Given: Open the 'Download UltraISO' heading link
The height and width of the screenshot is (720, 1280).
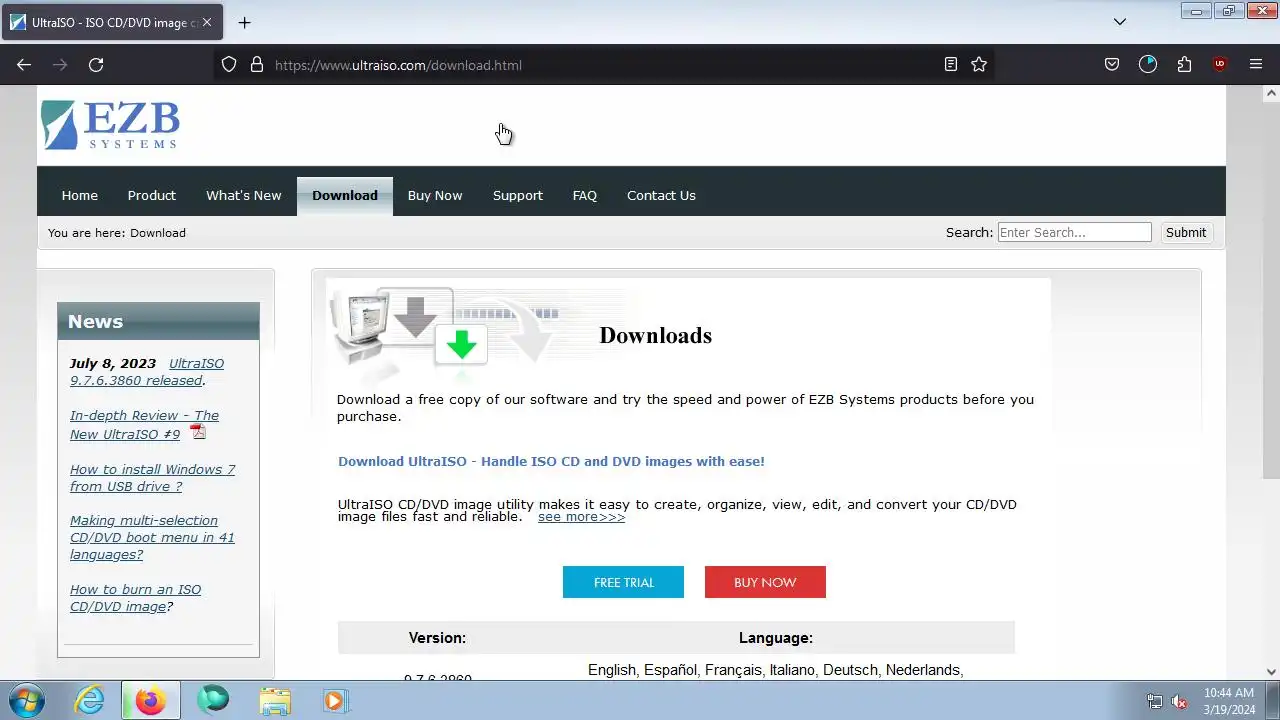Looking at the screenshot, I should pos(551,461).
